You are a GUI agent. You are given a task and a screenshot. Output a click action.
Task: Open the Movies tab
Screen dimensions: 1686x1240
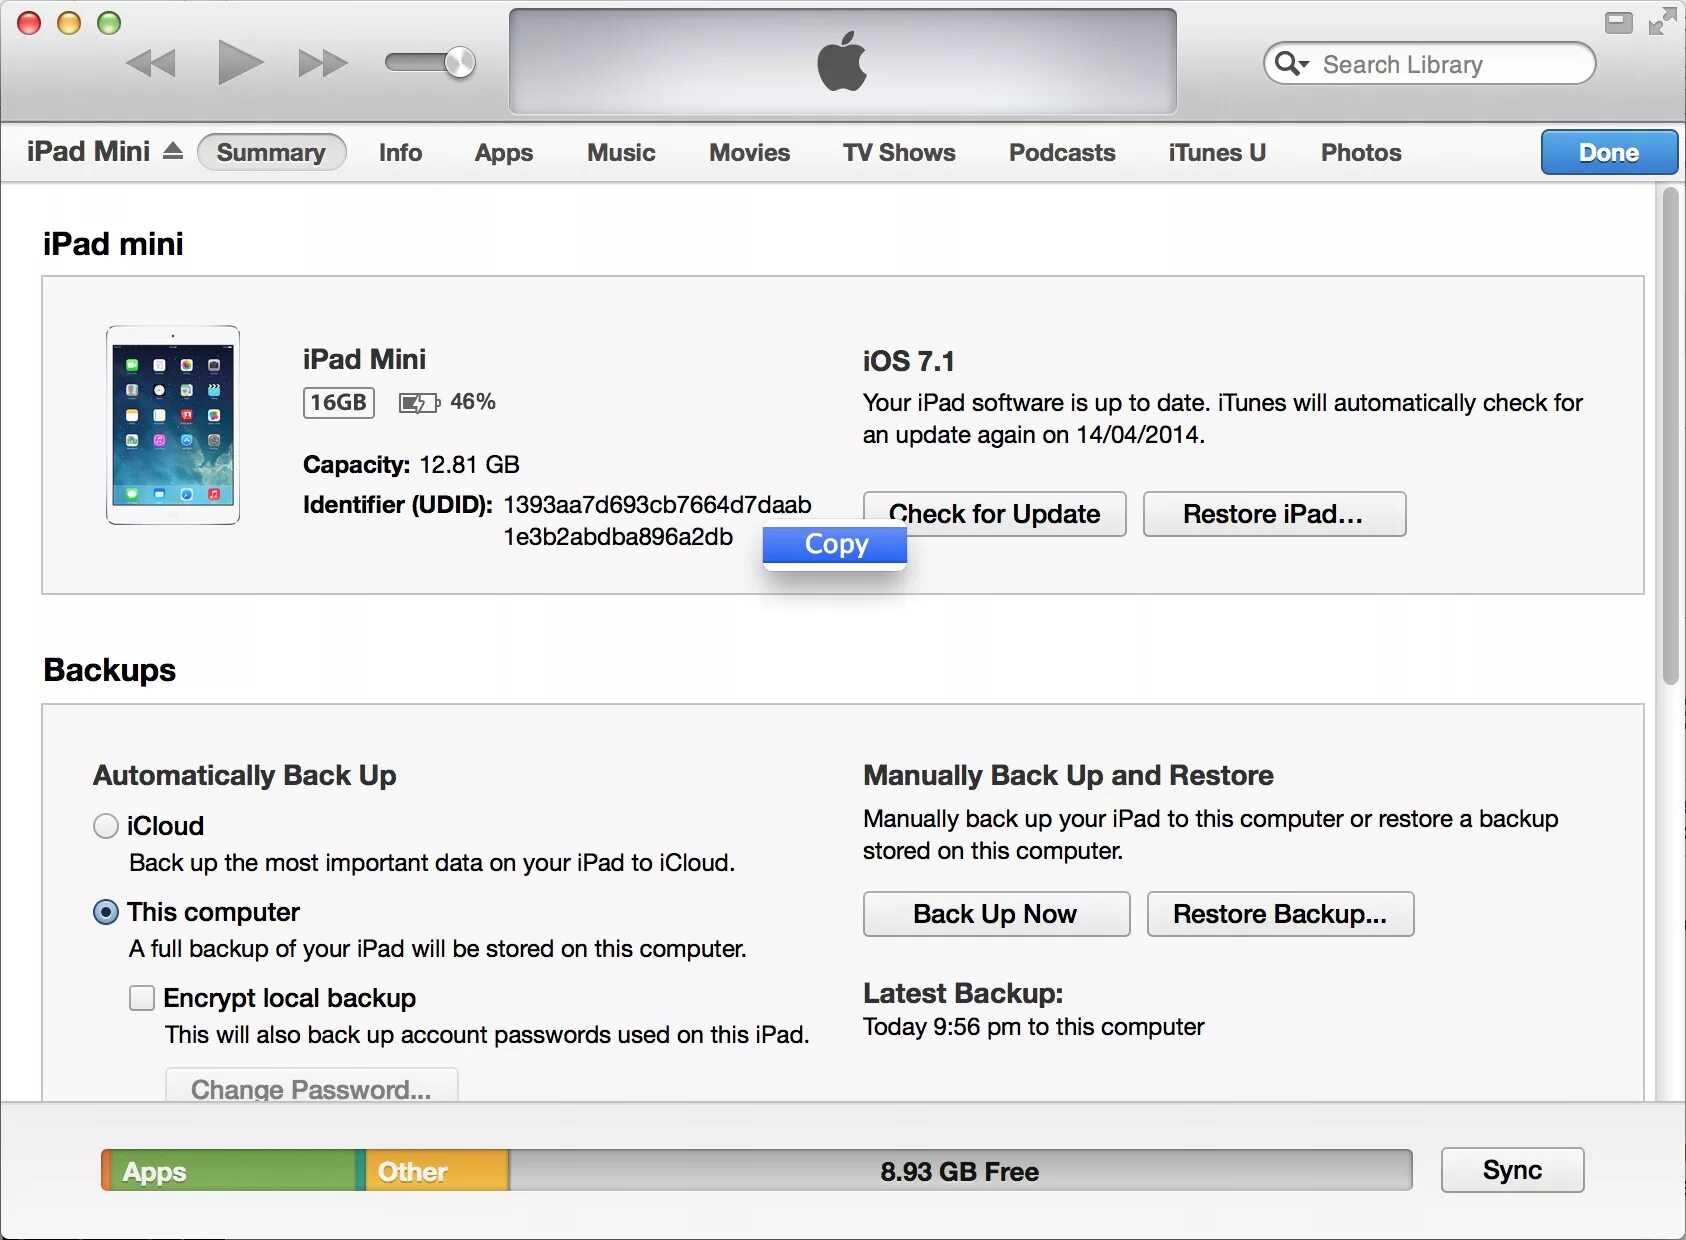(x=749, y=152)
